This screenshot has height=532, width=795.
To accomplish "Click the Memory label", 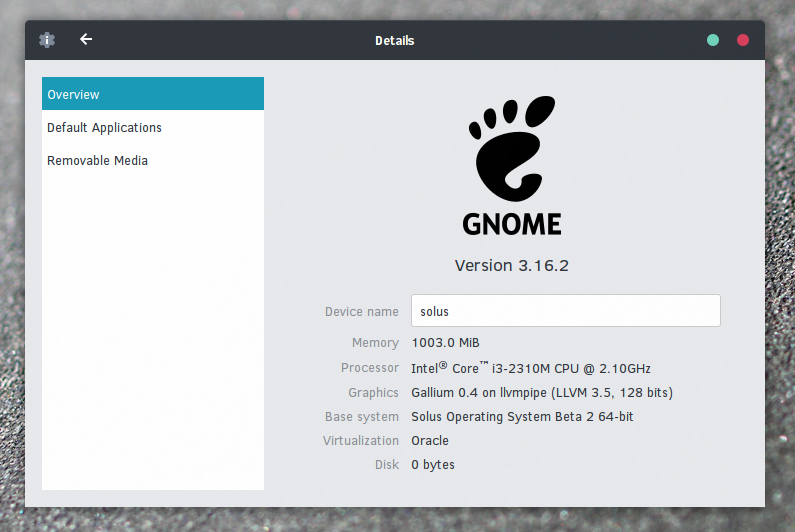I will tap(375, 343).
